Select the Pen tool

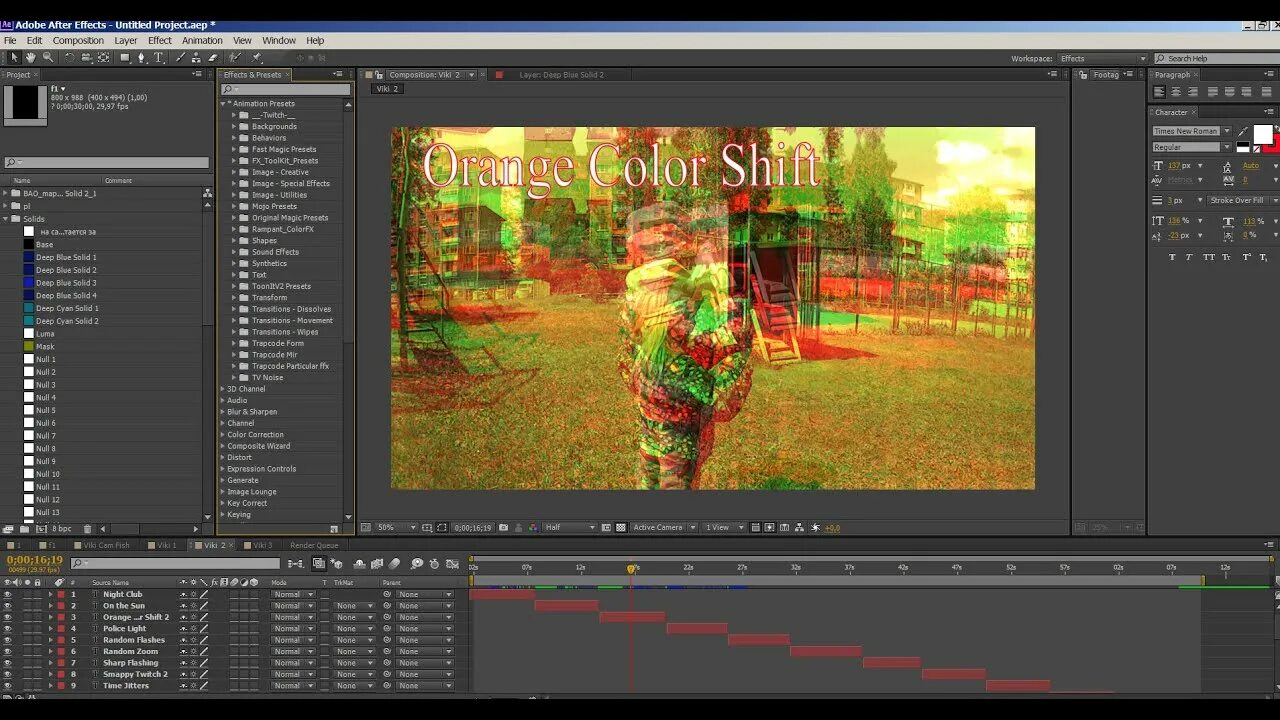141,58
